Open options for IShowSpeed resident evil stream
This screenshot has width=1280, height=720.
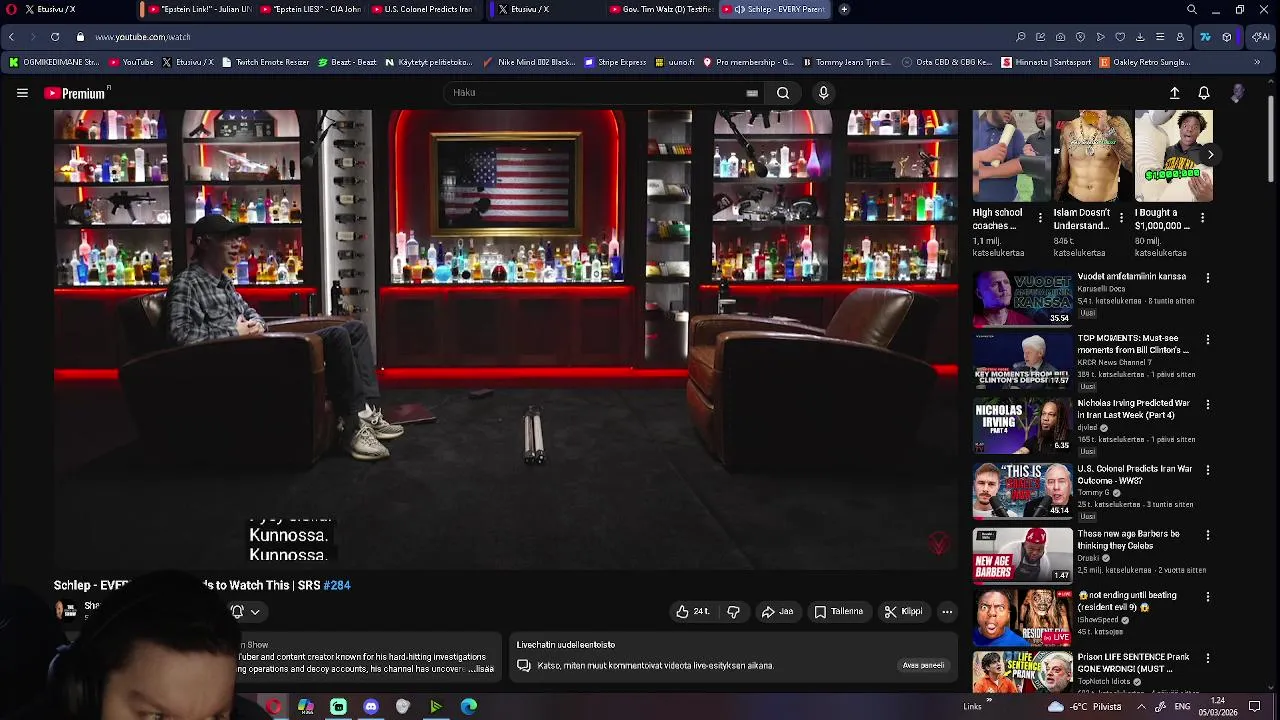coord(1207,597)
